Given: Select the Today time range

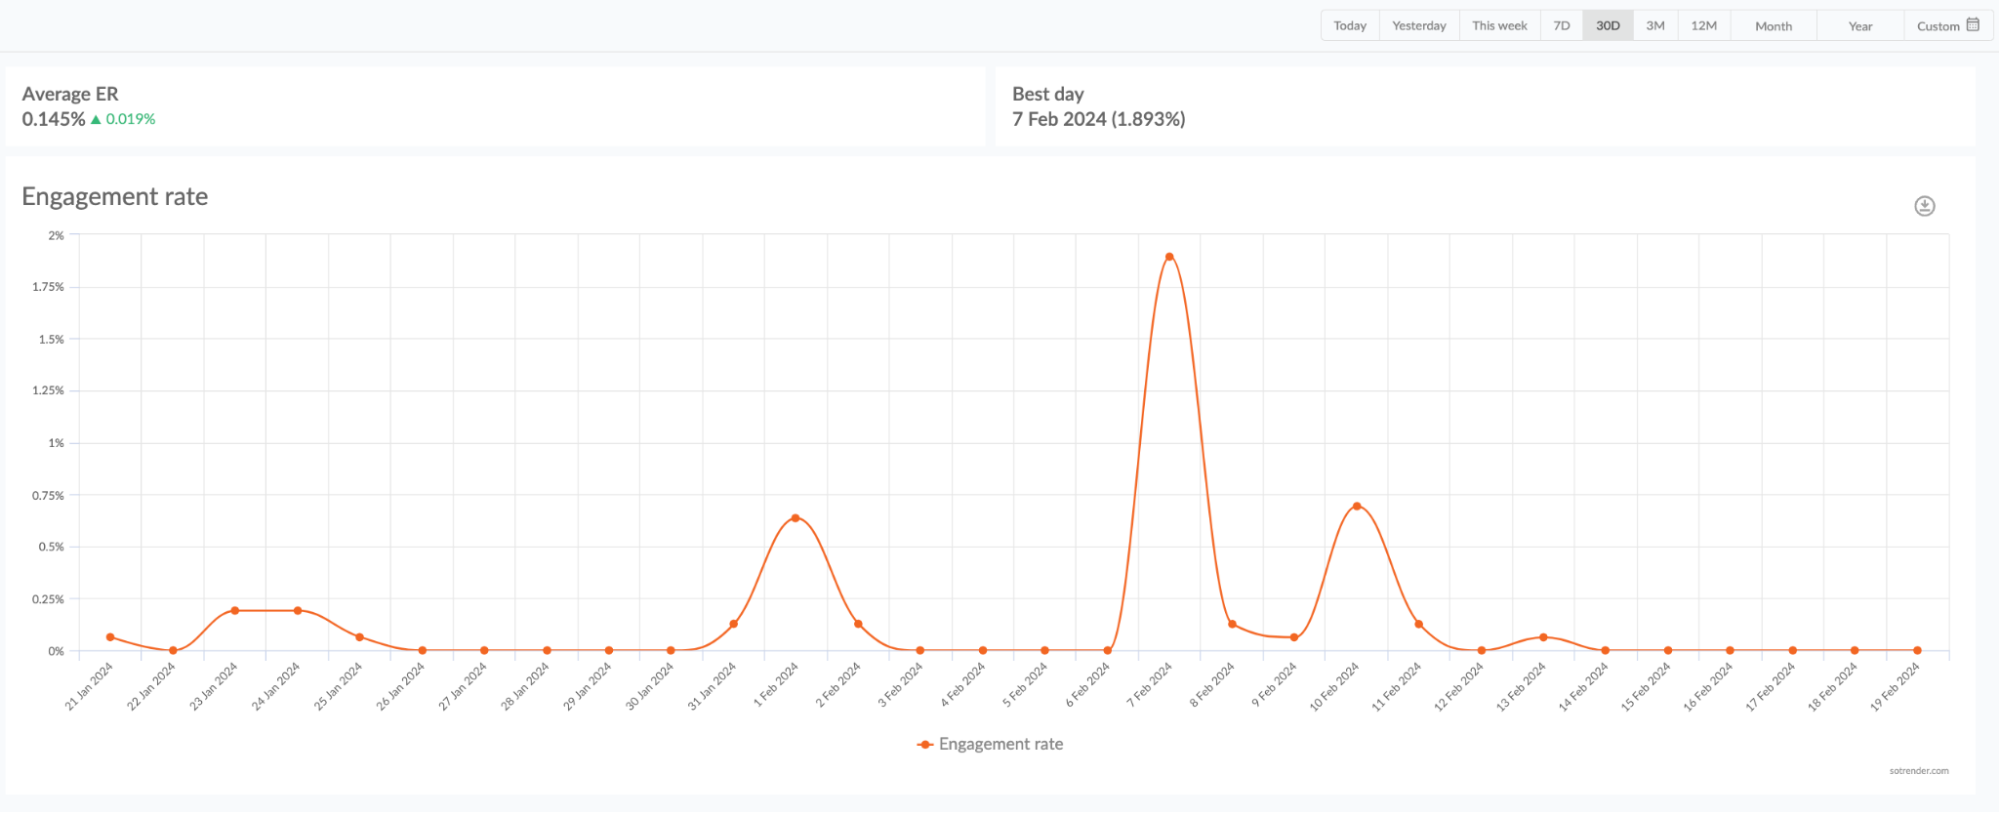Looking at the screenshot, I should tap(1349, 26).
